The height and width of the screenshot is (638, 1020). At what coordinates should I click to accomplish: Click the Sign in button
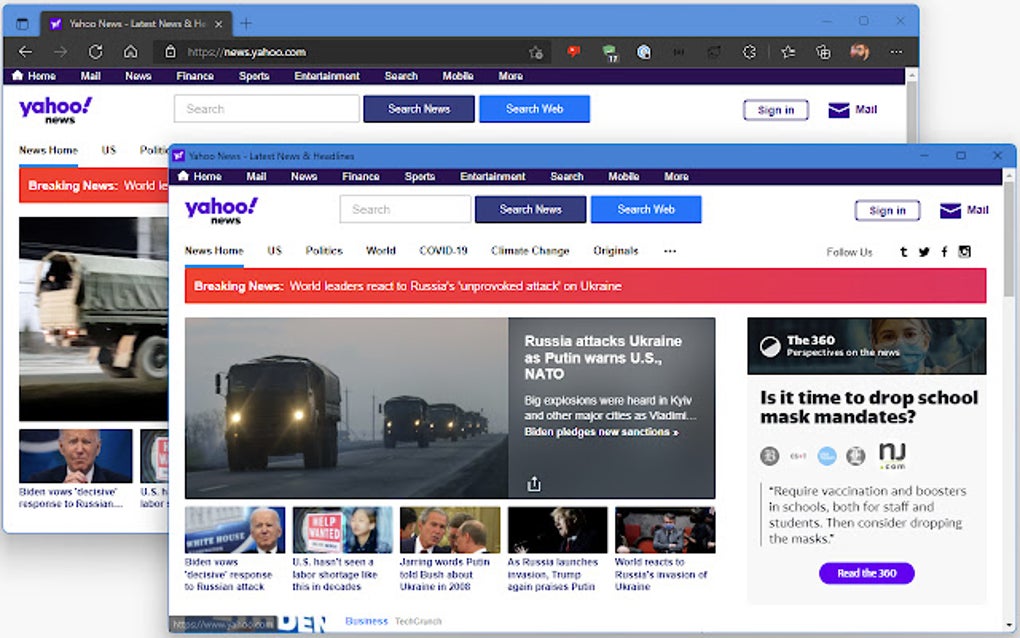tap(886, 210)
